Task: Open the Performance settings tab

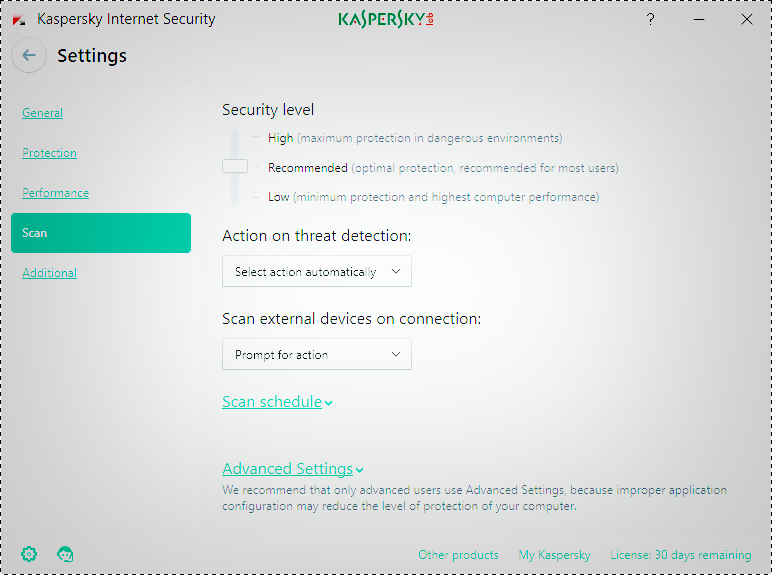Action: [55, 193]
